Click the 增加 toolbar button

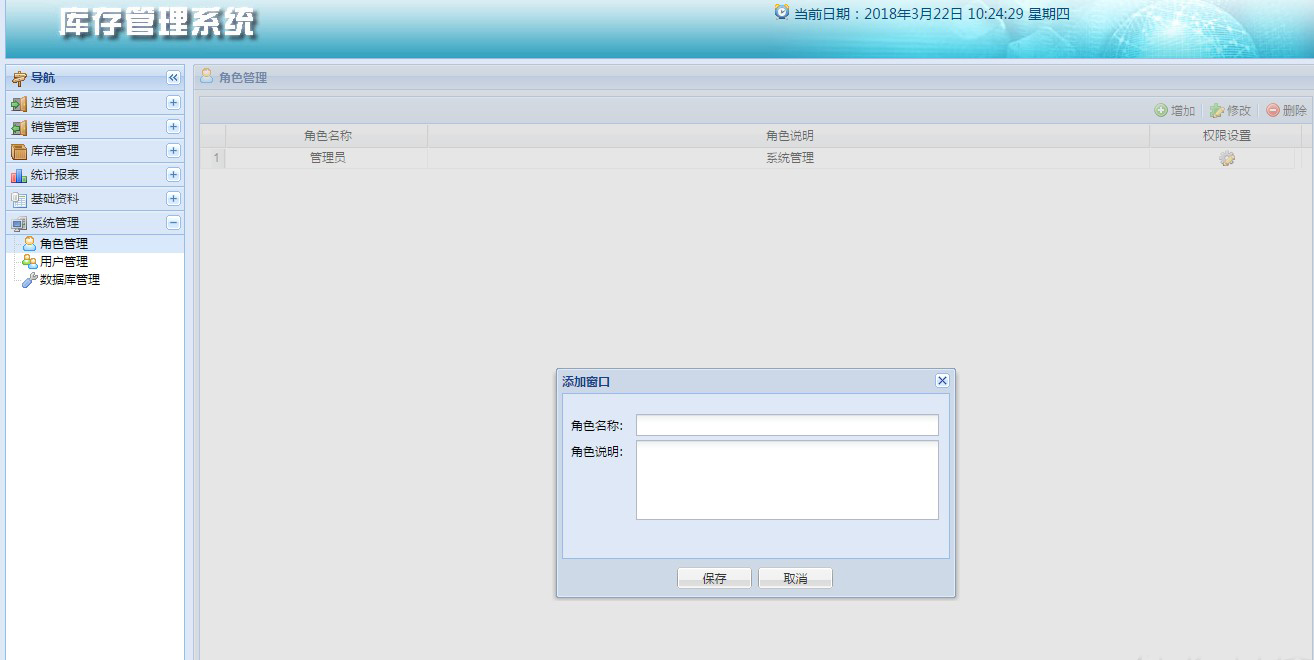point(1174,110)
